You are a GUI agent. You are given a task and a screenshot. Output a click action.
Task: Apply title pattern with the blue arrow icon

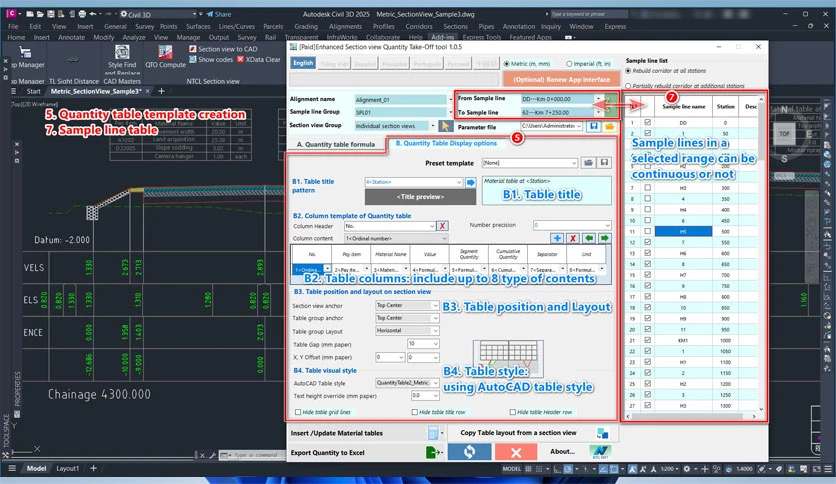click(471, 182)
